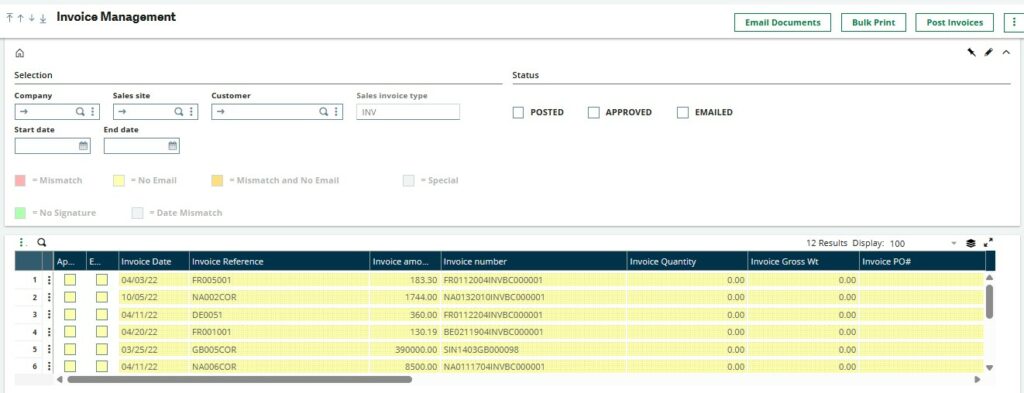Screen dimensions: 1024x393
Task: Open Sales site field actions menu
Action: click(x=191, y=112)
